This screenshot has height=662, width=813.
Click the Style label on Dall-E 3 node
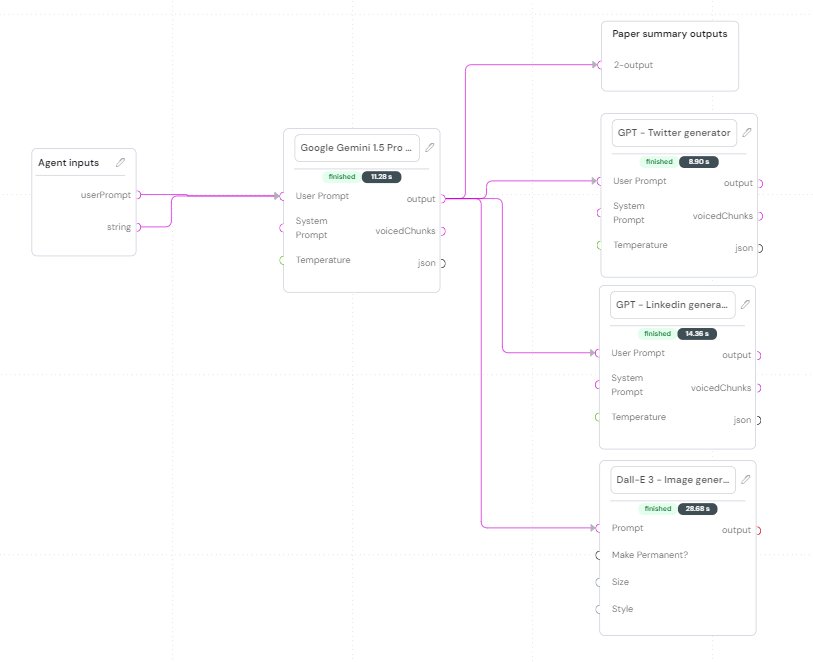point(622,609)
